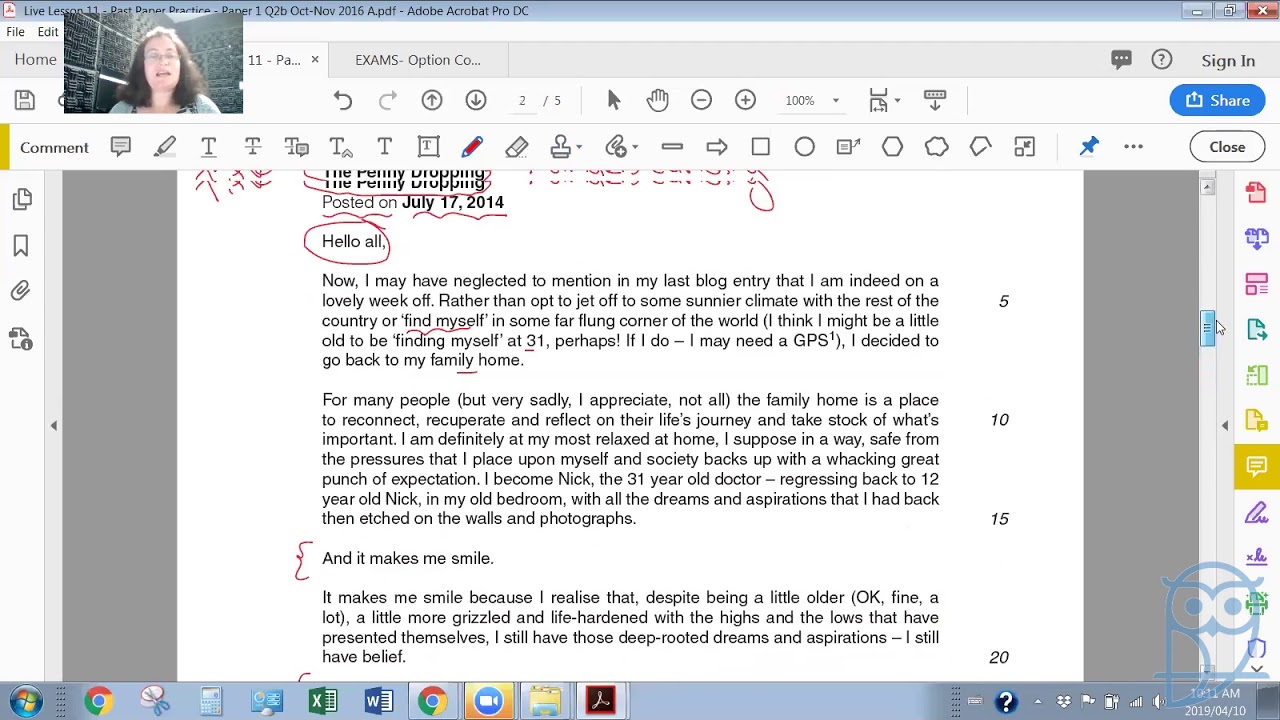Viewport: 1280px width, 720px height.
Task: Expand the fit page options arrow
Action: 897,100
